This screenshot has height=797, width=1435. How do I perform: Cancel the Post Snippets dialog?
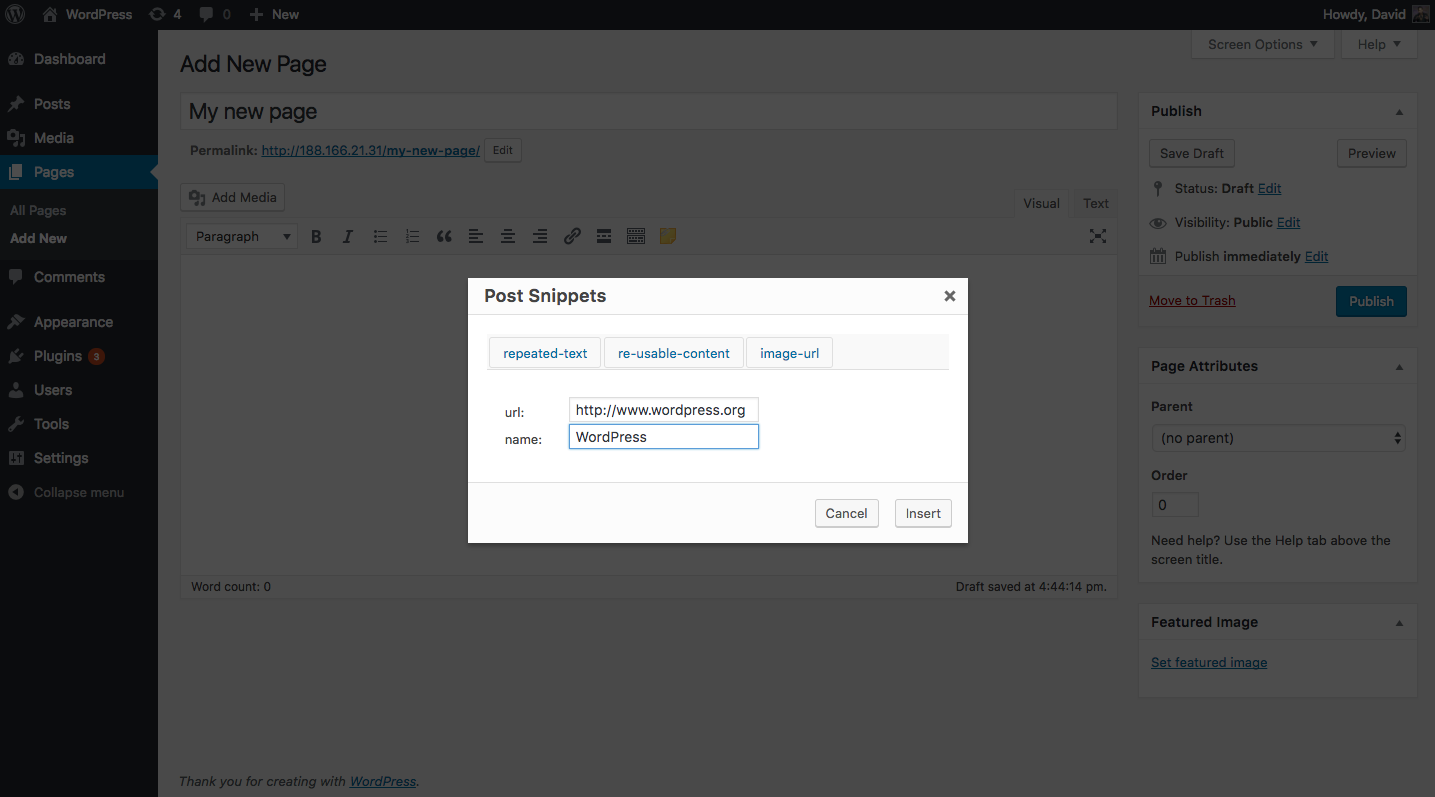pos(847,513)
